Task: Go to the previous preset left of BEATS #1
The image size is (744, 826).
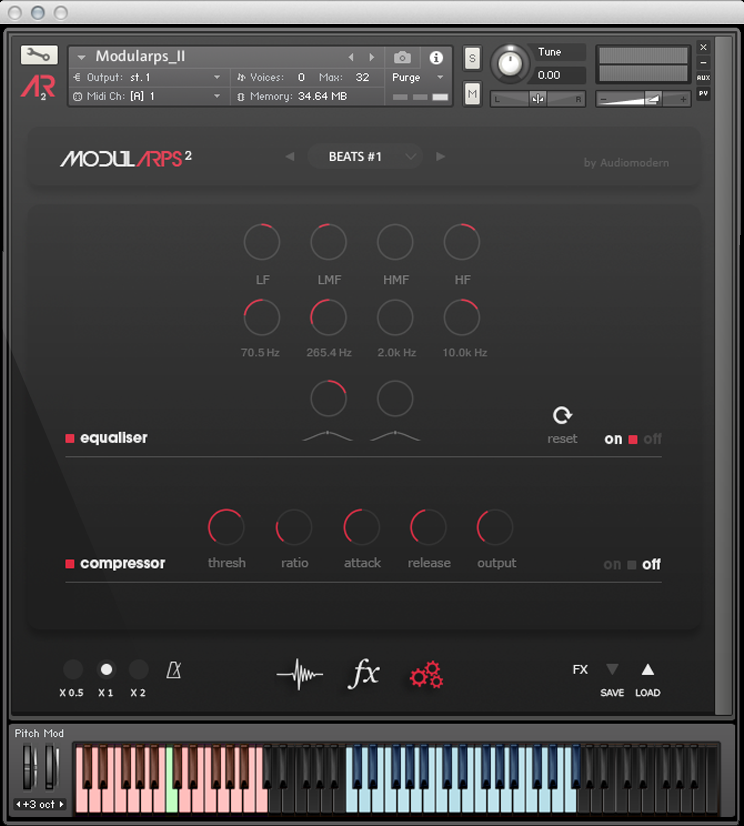Action: coord(290,156)
